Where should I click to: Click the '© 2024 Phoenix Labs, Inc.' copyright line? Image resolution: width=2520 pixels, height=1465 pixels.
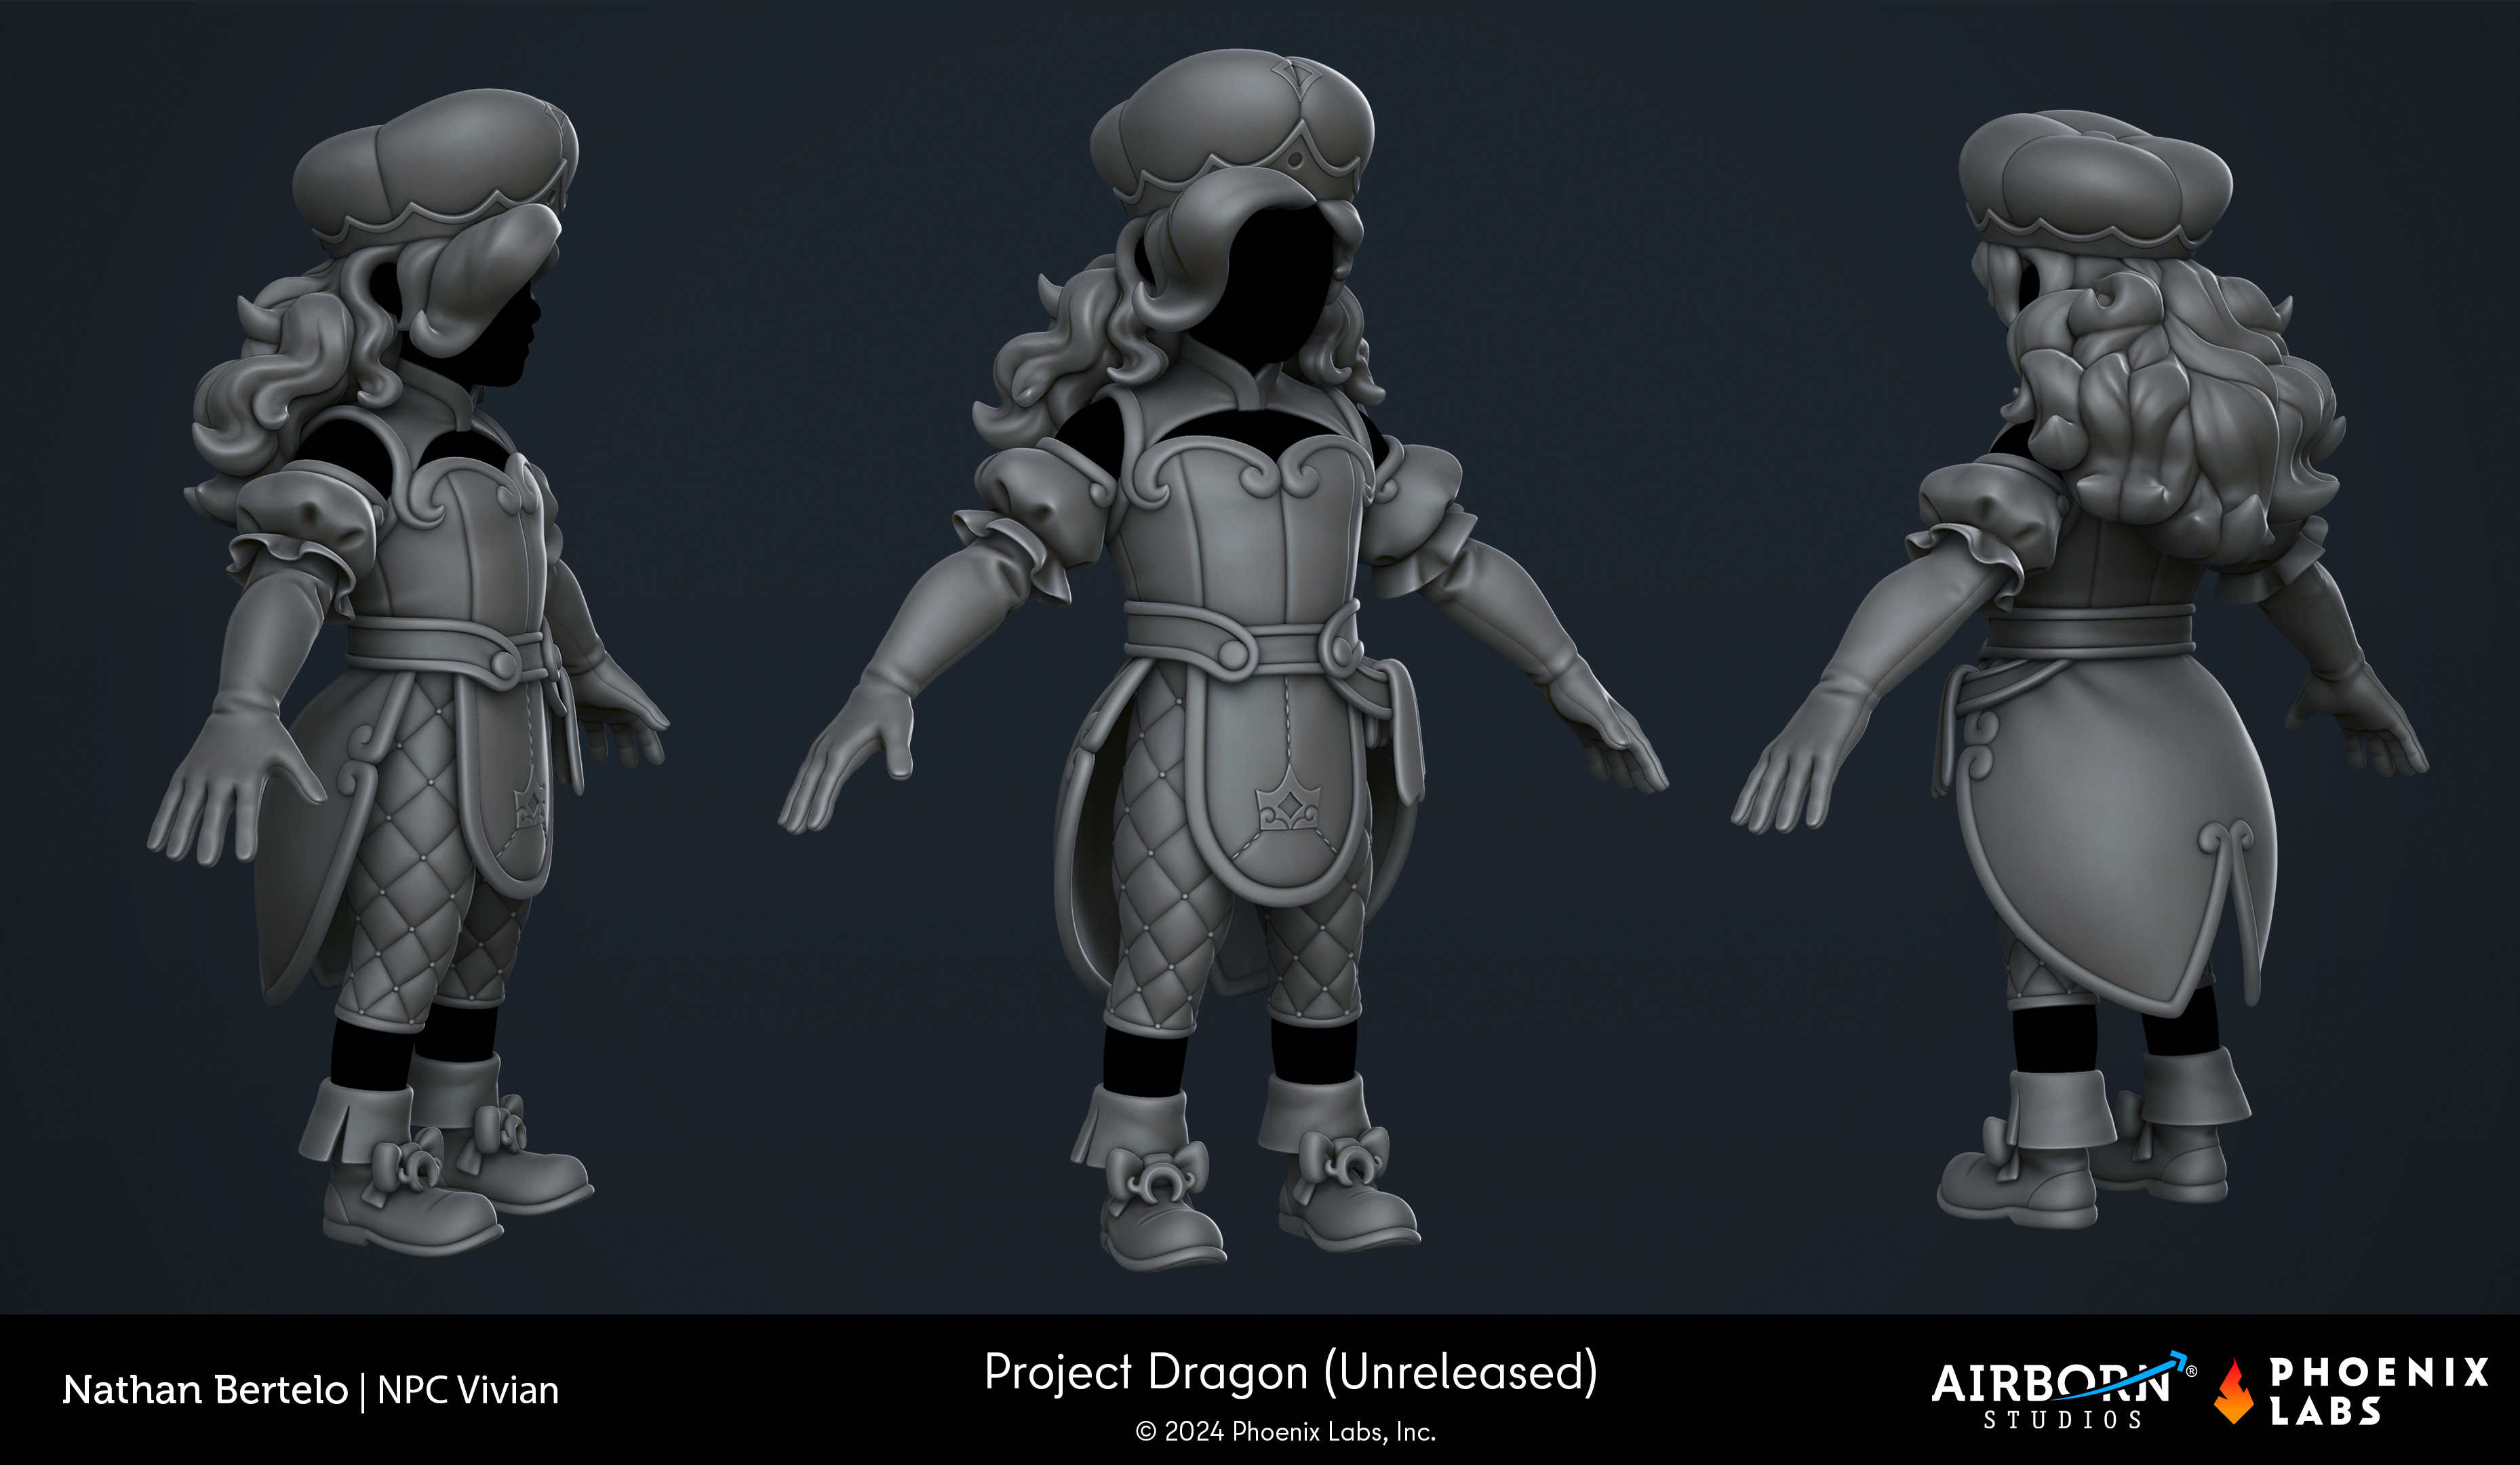pos(1286,1432)
